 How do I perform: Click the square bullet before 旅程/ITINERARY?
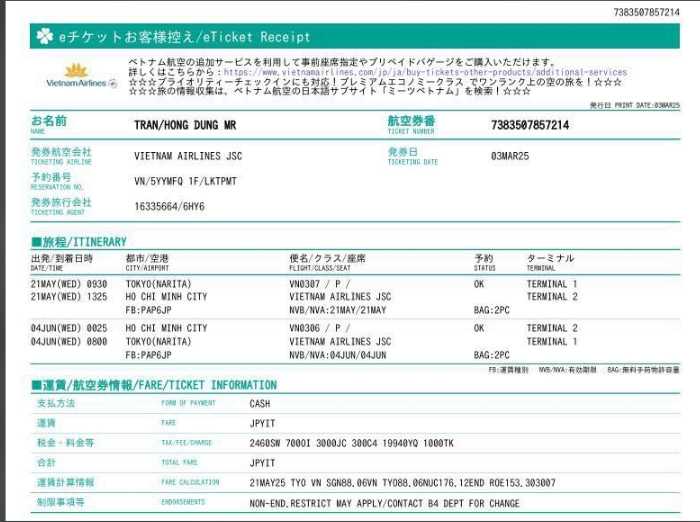36,242
